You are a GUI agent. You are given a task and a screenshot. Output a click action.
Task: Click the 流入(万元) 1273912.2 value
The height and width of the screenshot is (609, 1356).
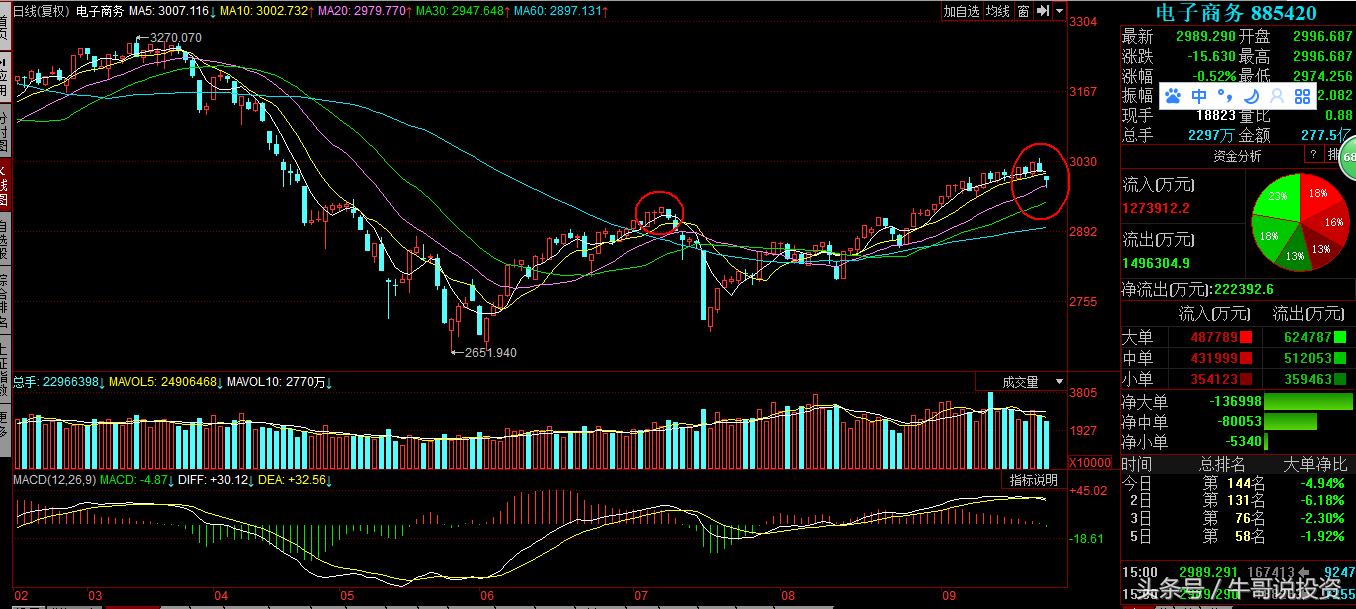click(x=1157, y=208)
